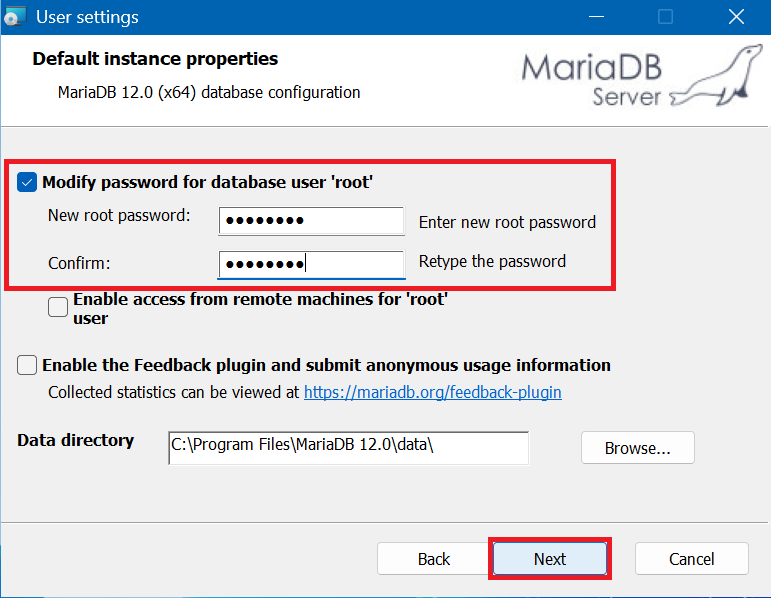Close the User settings dialog
The width and height of the screenshot is (771, 598).
(736, 17)
